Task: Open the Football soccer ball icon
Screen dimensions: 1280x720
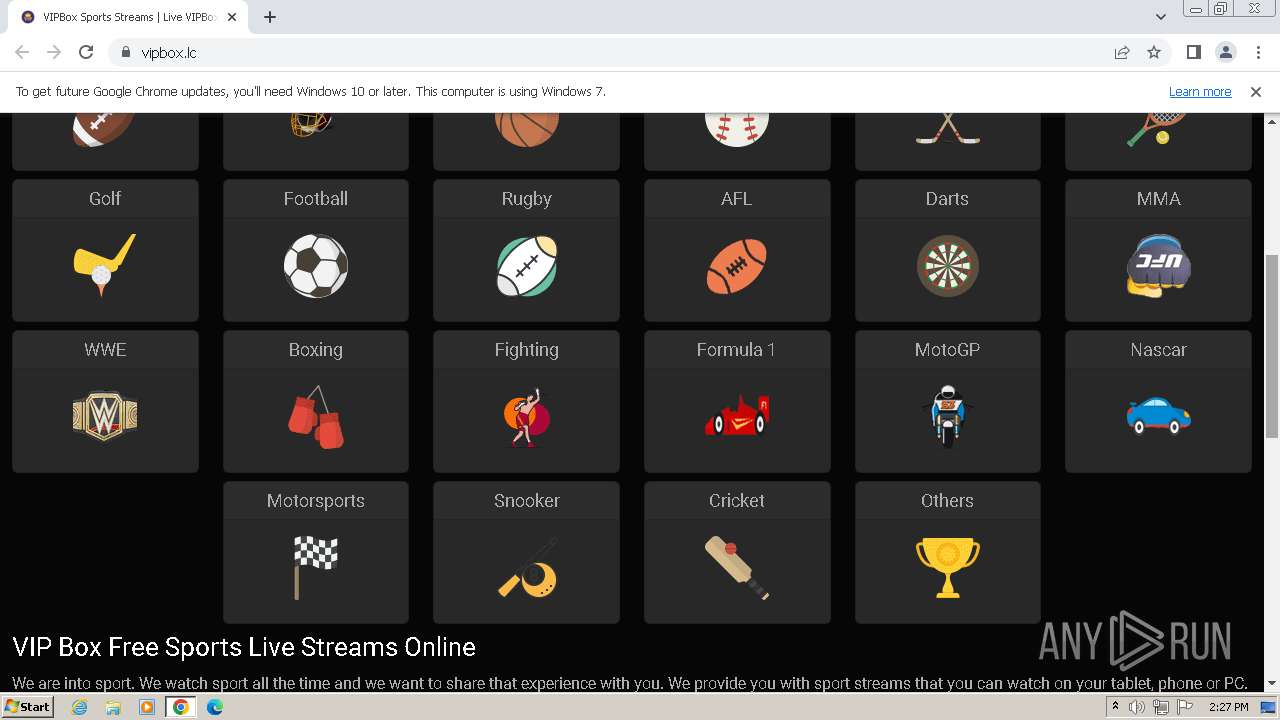Action: tap(316, 266)
